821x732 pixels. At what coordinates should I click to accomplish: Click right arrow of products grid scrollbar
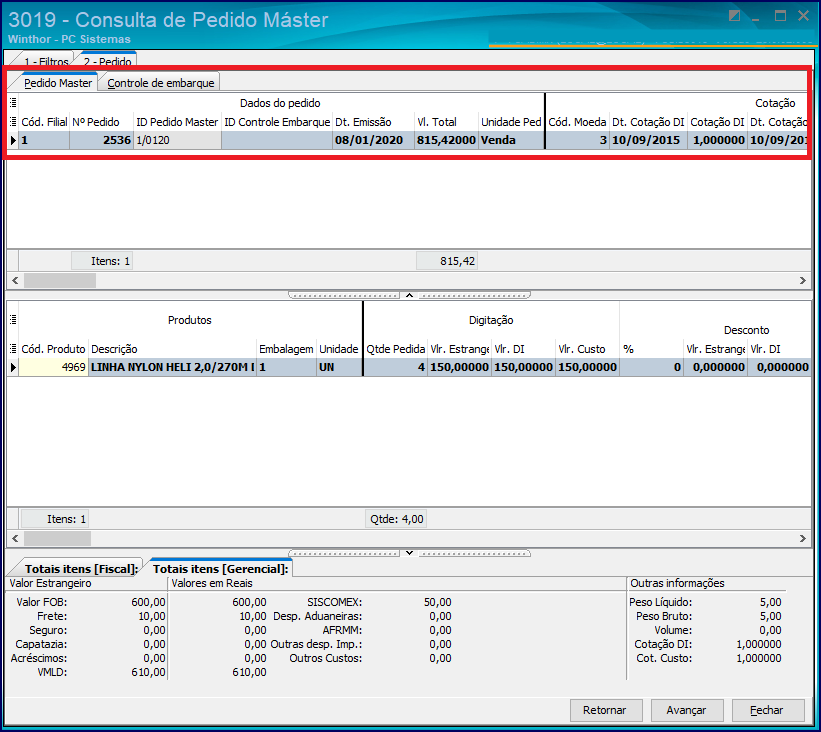pyautogui.click(x=803, y=538)
